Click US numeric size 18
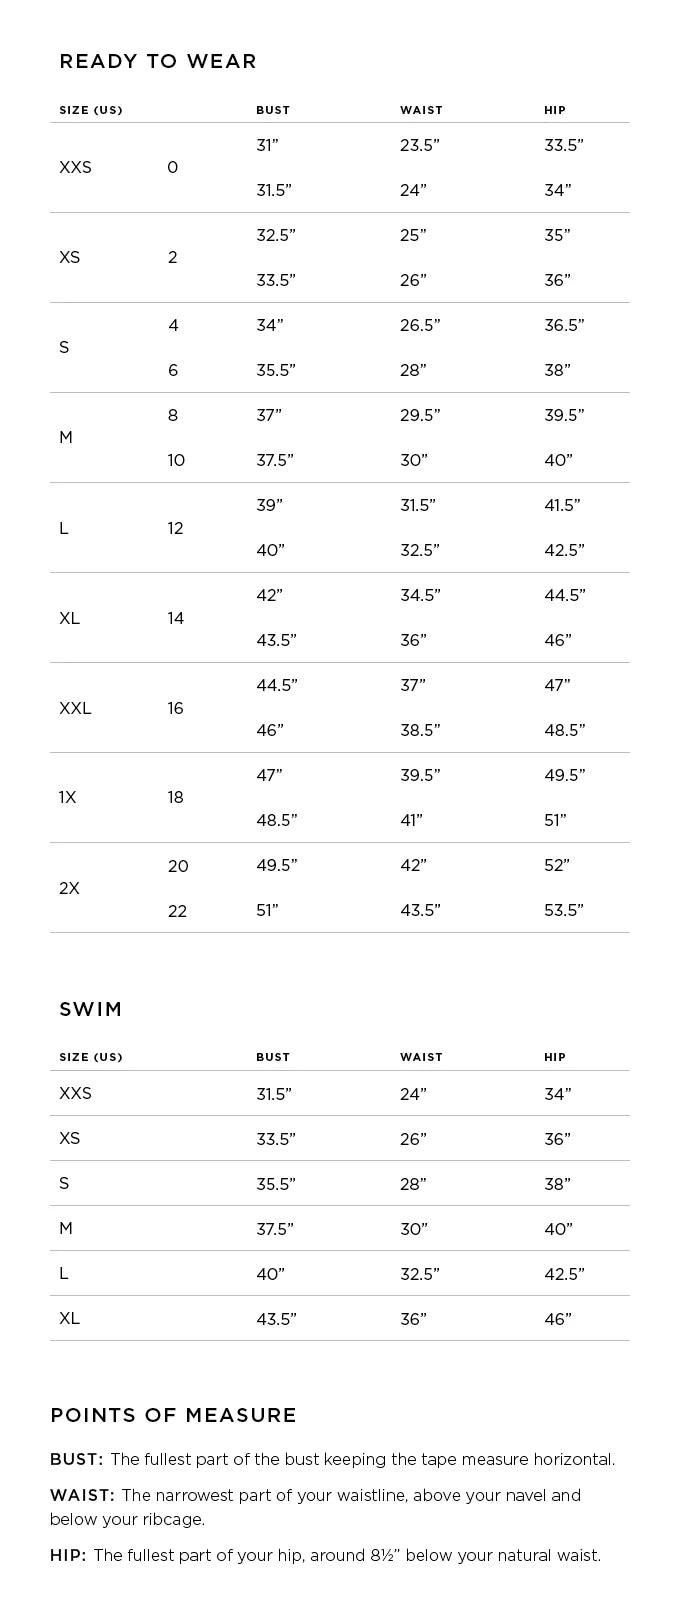 click(x=175, y=798)
